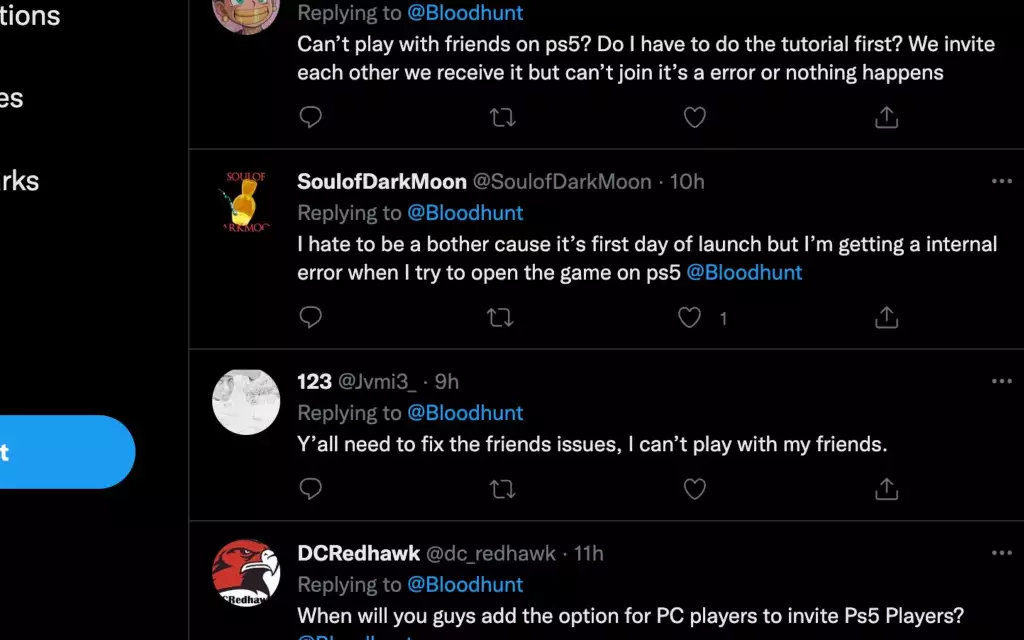Viewport: 1024px width, 640px height.
Task: Share the ps5 tutorial question tweet
Action: 886,117
